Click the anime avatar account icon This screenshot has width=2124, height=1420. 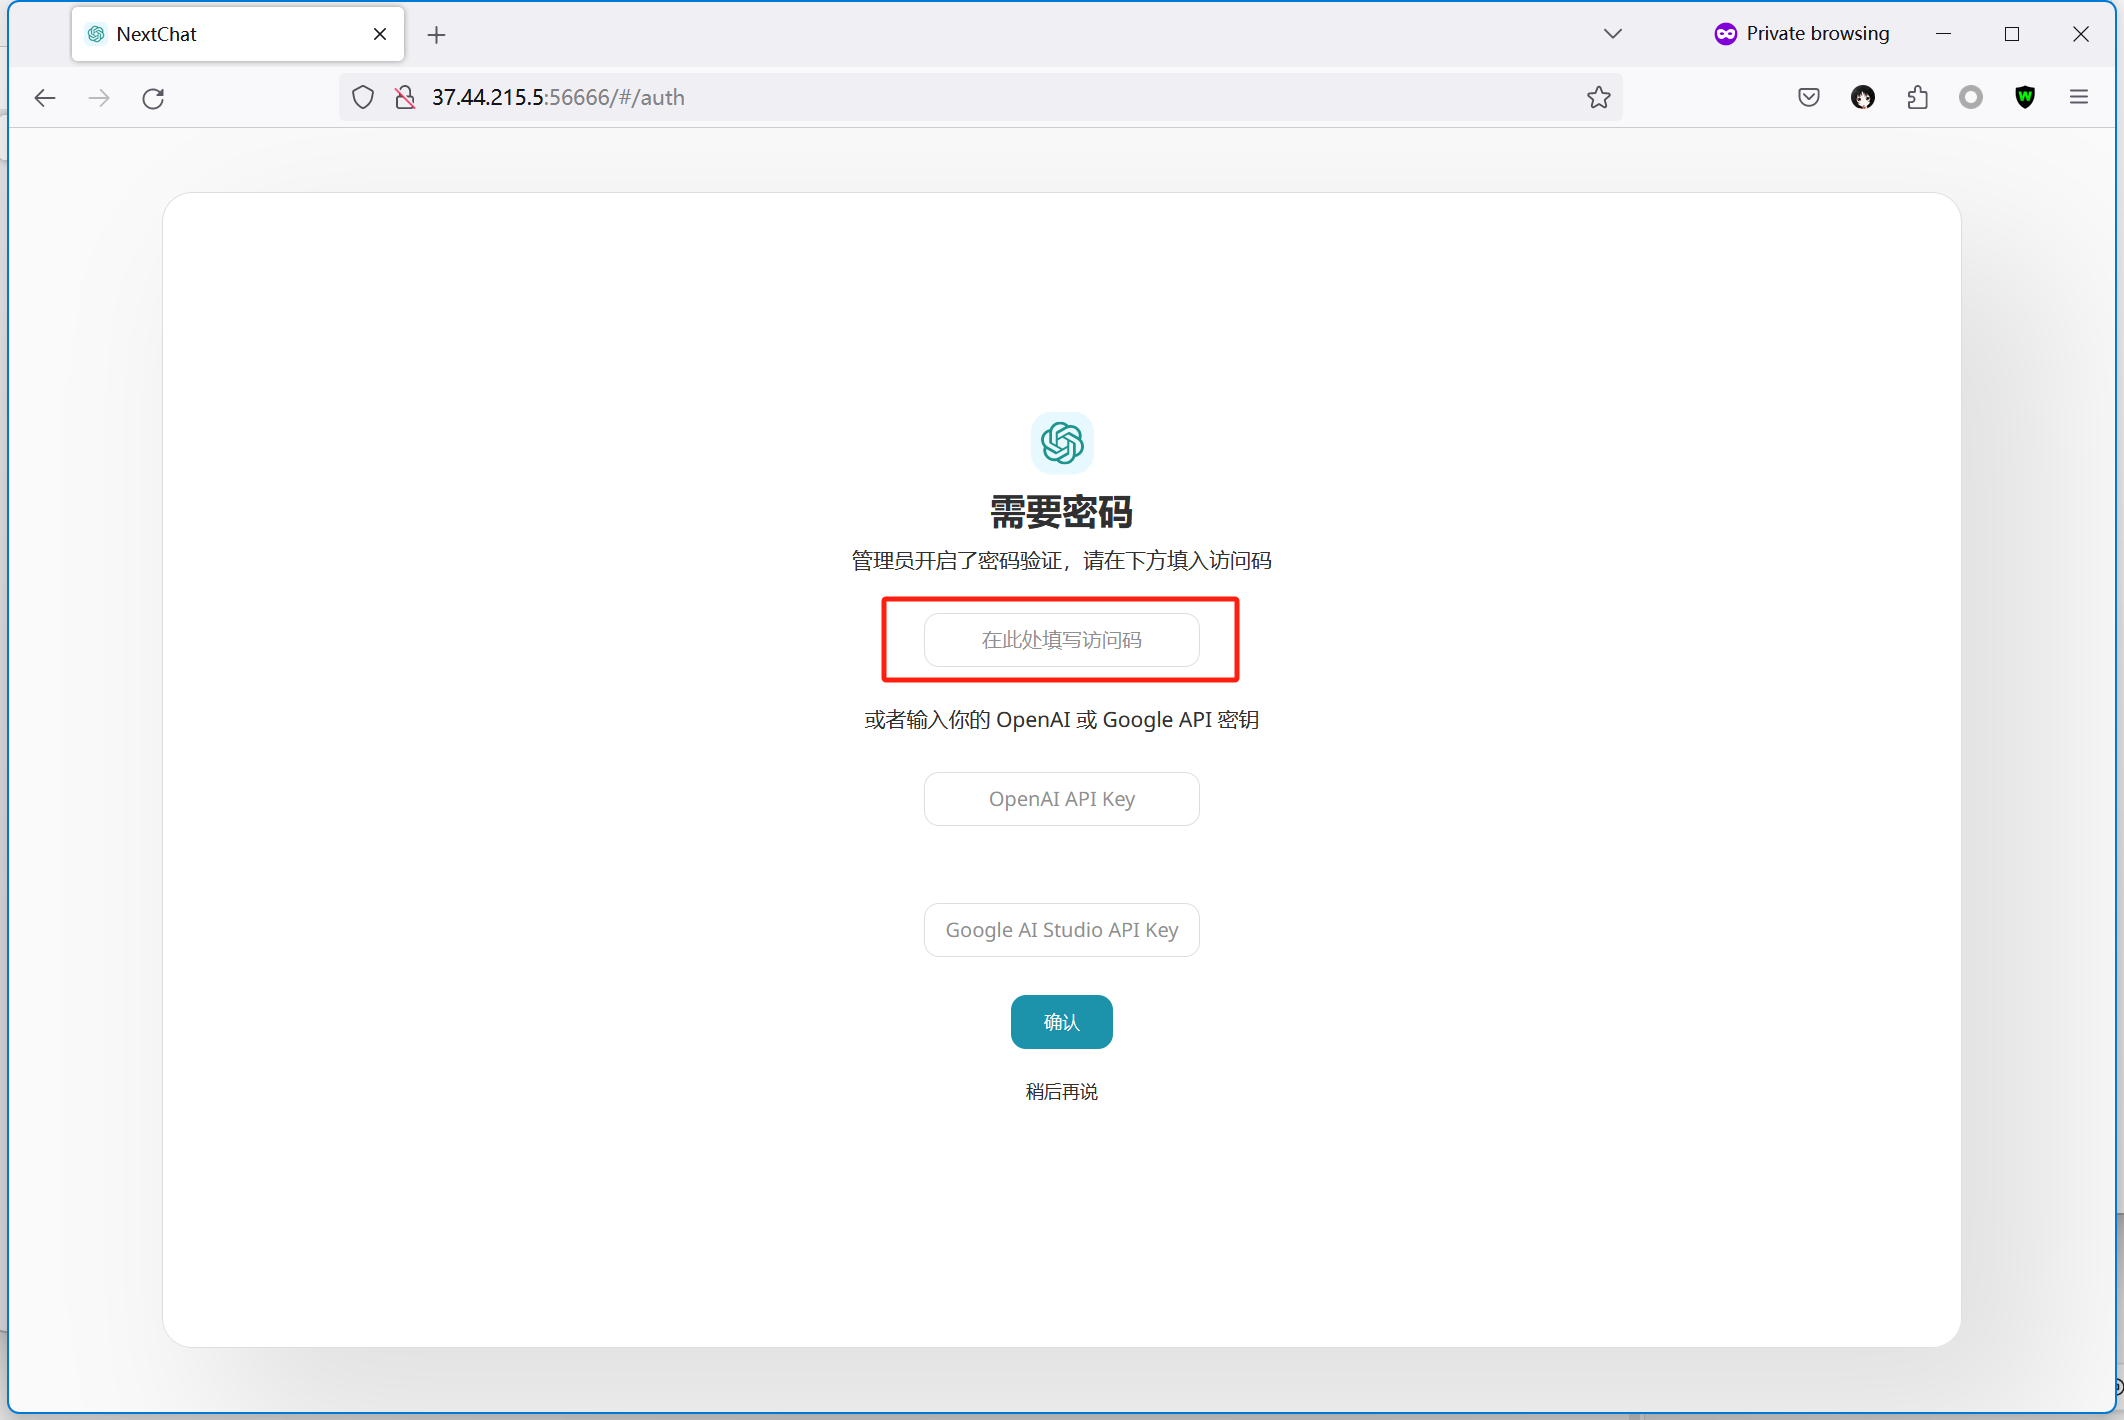(x=1863, y=97)
